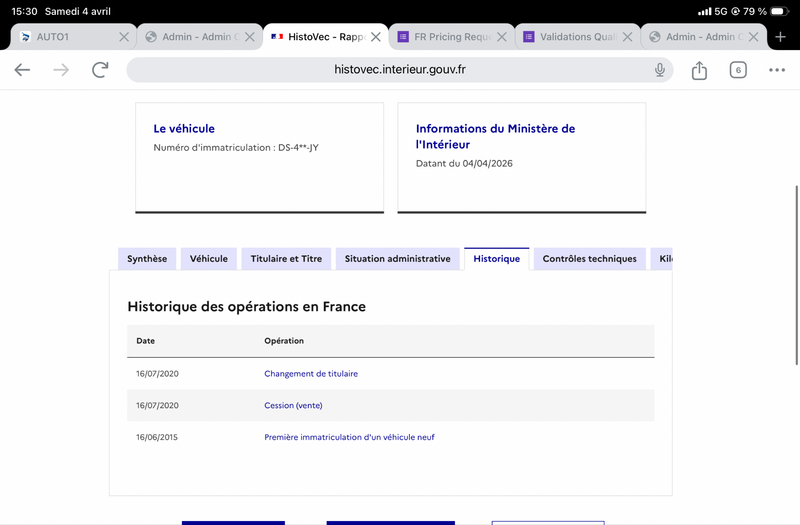Open Première immatriculation d'un véhicule neuf
The image size is (800, 525).
point(349,437)
